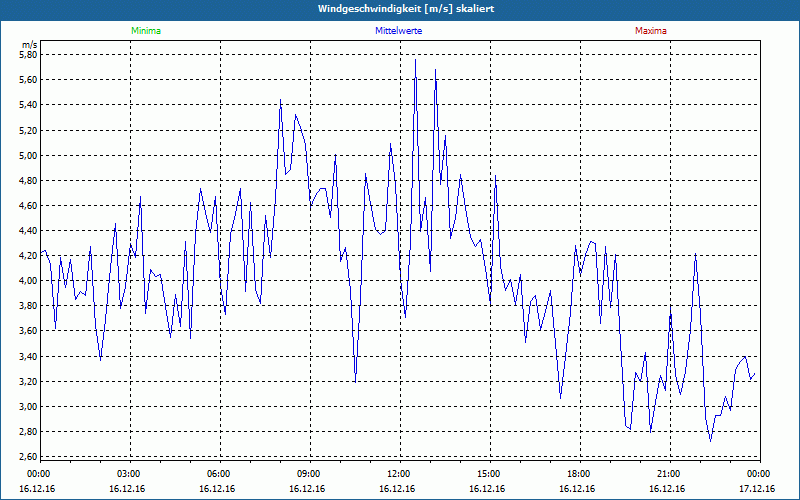The height and width of the screenshot is (500, 800).
Task: Click the m/s unit label
Action: pyautogui.click(x=29, y=45)
